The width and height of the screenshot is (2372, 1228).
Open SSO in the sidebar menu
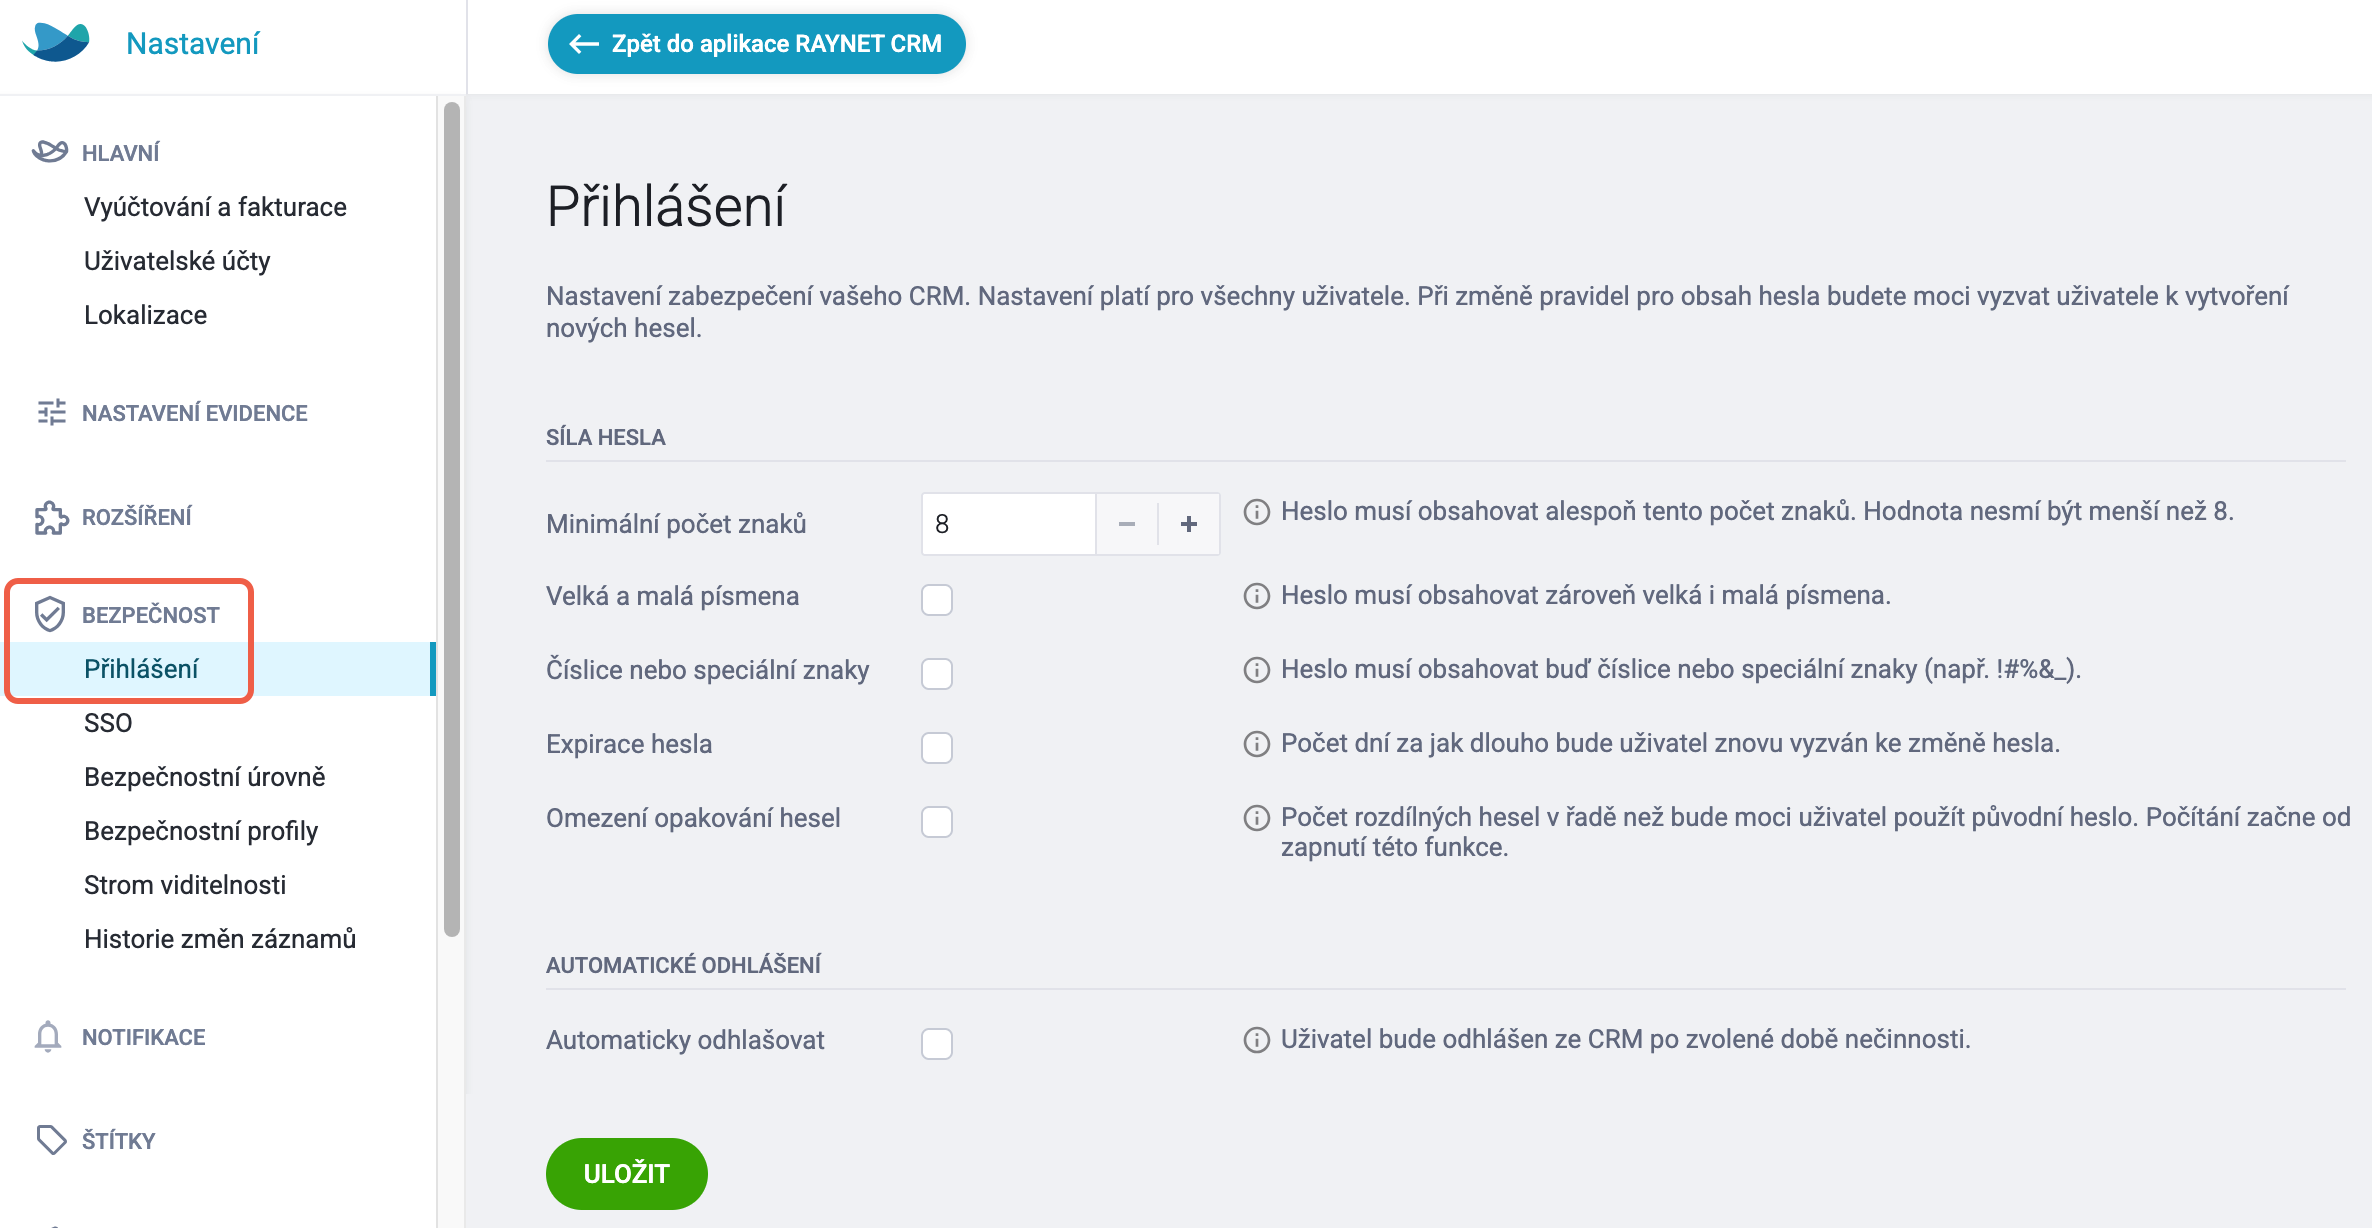108,723
